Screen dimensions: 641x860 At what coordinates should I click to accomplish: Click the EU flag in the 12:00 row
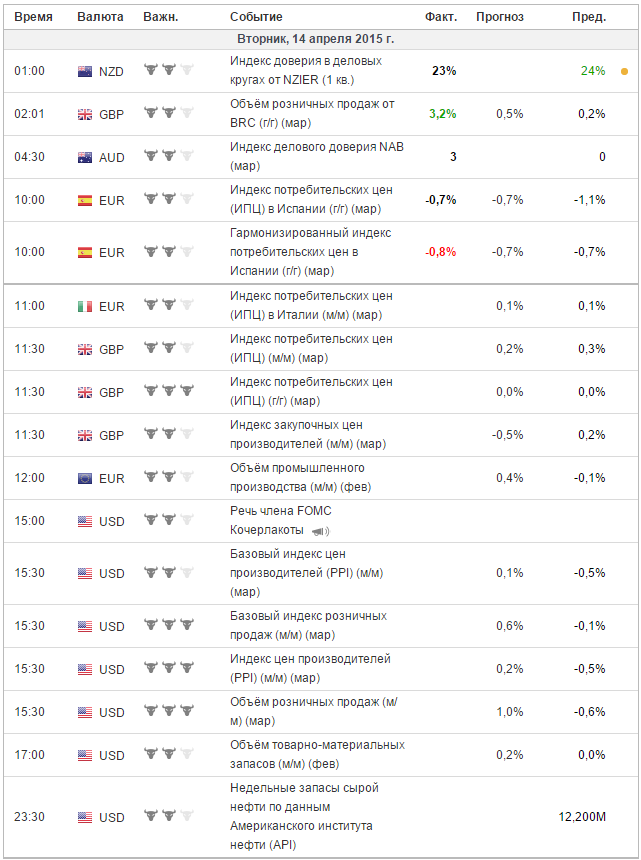85,479
